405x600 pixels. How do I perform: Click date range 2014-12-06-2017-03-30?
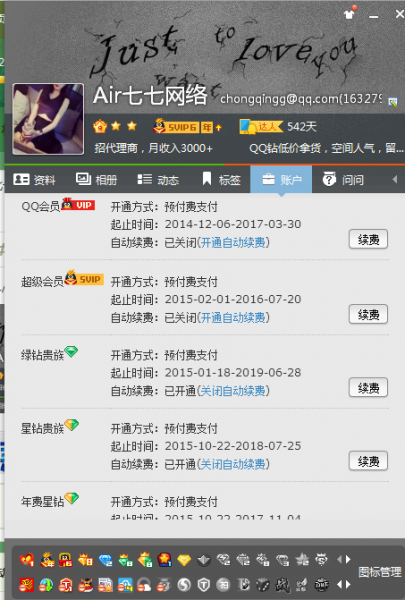(233, 224)
